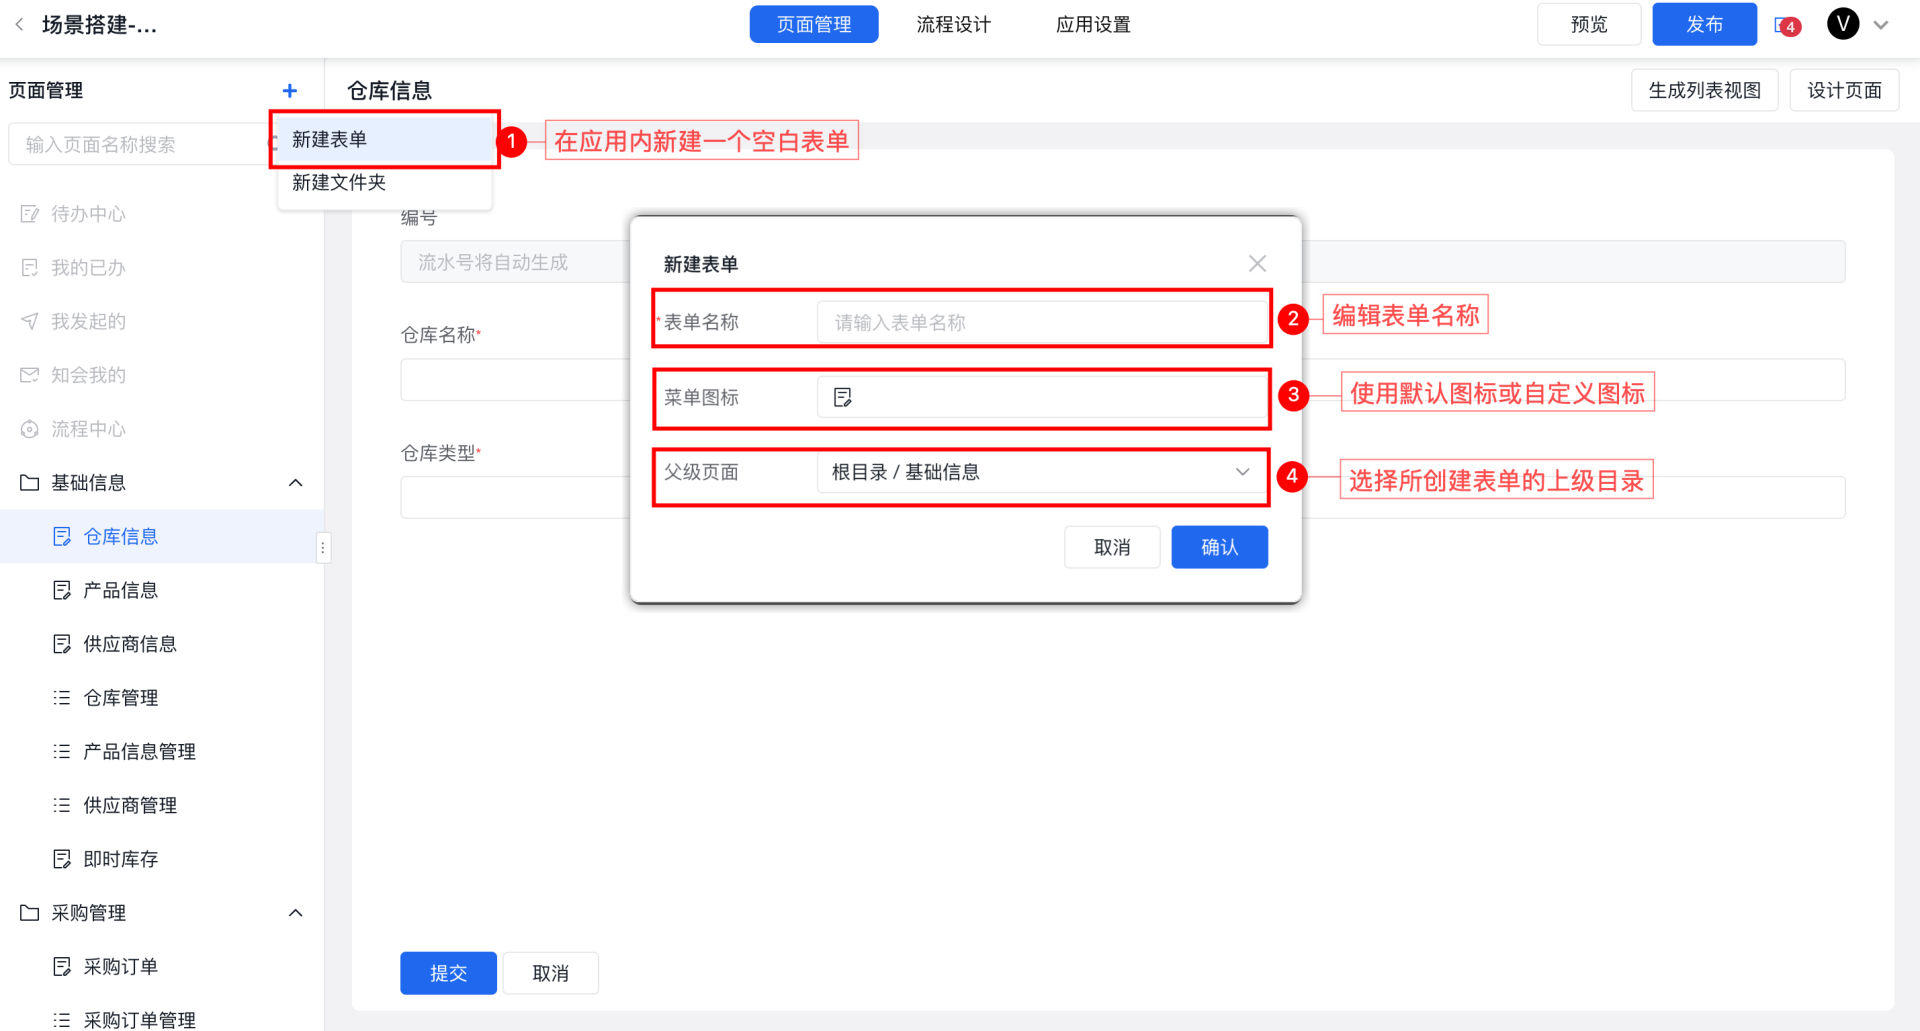Click the menu icon picker in dialog
This screenshot has height=1031, width=1920.
[1040, 397]
